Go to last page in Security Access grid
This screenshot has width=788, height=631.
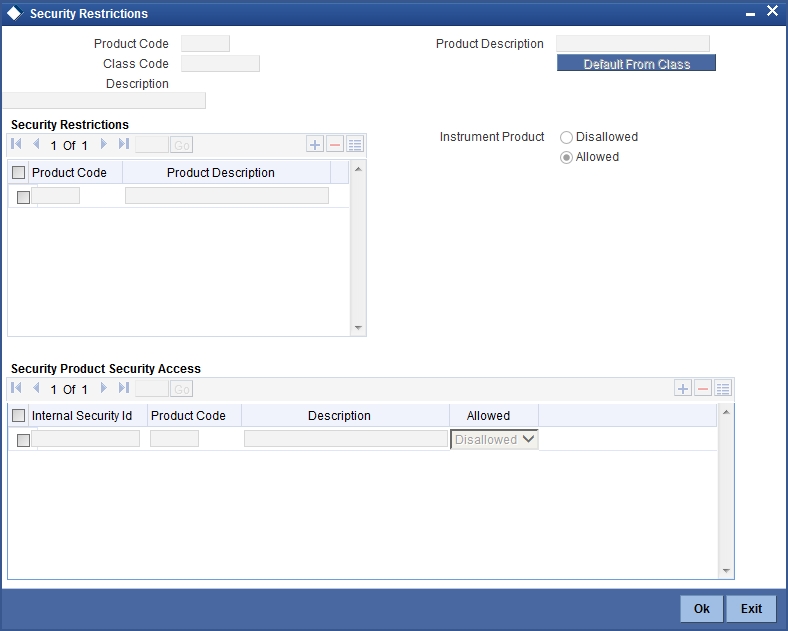pos(124,388)
